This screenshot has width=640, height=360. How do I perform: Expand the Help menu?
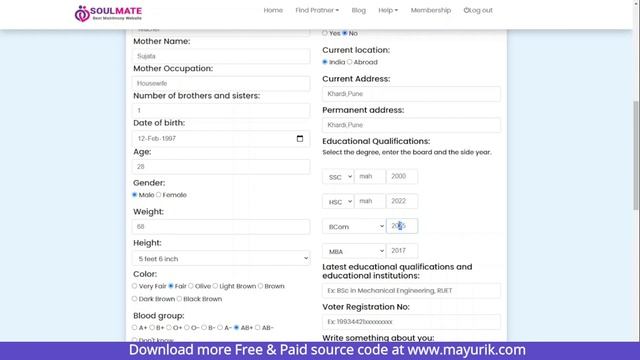[388, 10]
